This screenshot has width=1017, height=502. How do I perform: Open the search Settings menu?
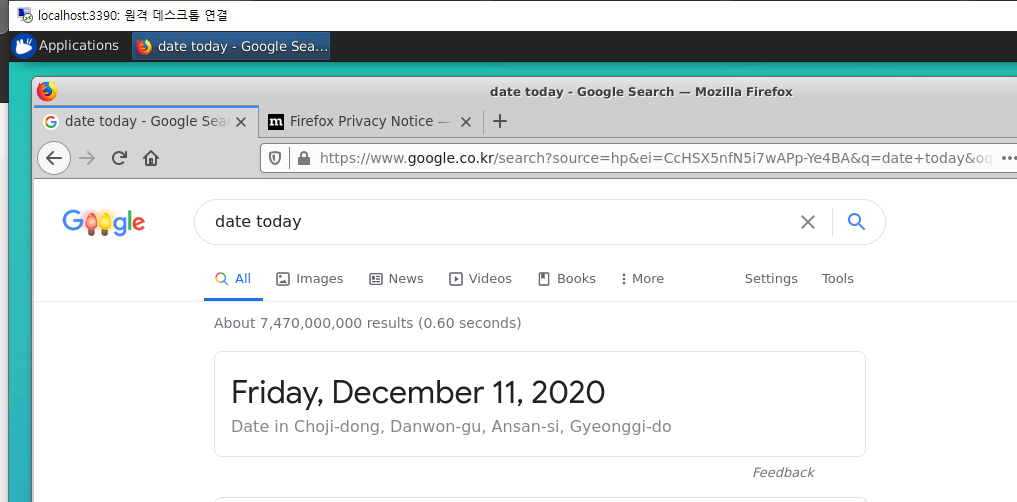click(x=771, y=279)
